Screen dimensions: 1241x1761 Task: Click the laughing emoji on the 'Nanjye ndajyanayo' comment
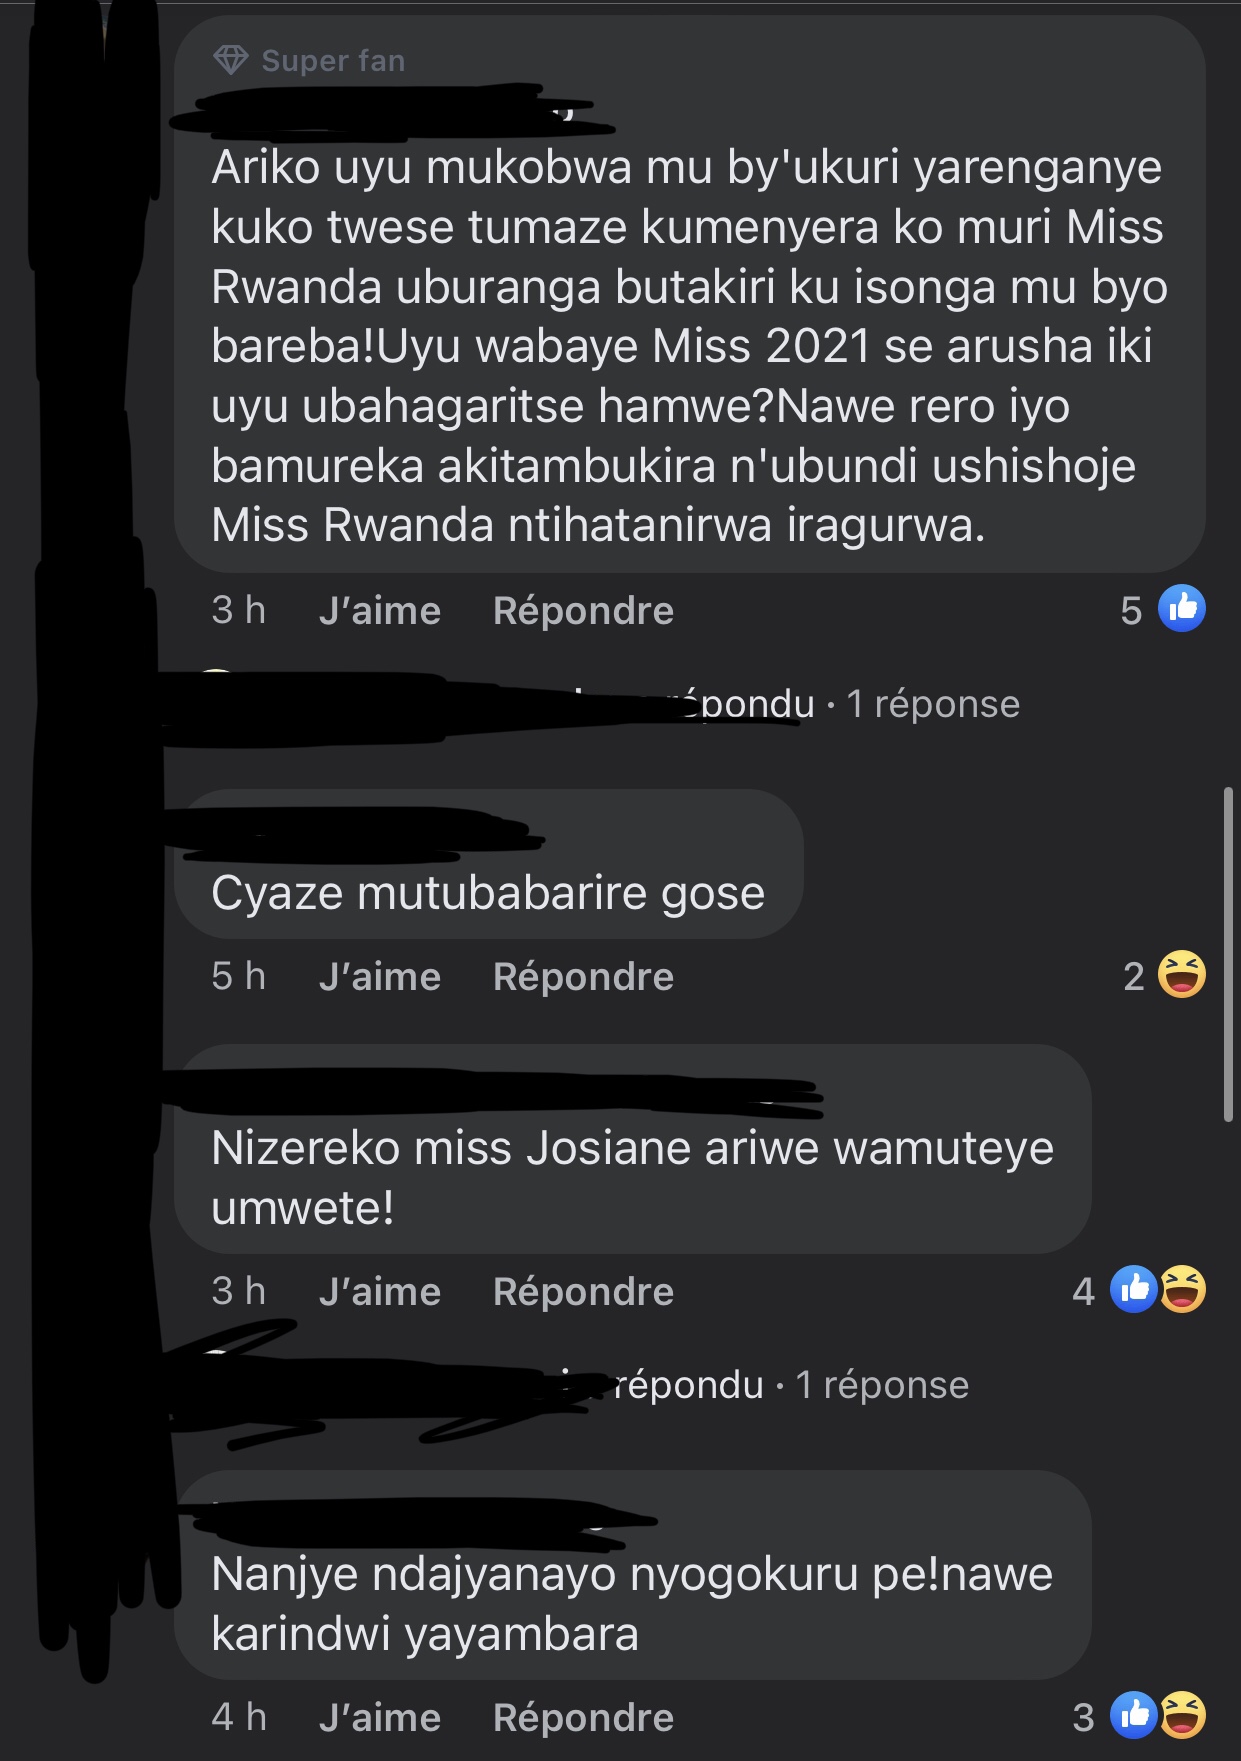(1183, 1716)
